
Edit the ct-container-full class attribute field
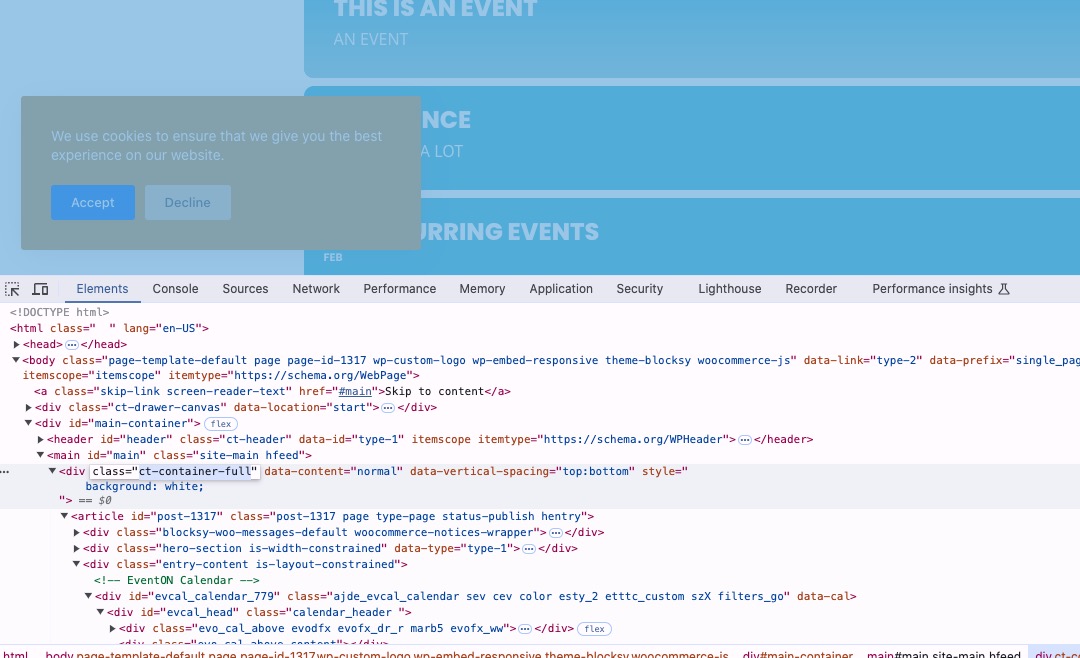(175, 471)
